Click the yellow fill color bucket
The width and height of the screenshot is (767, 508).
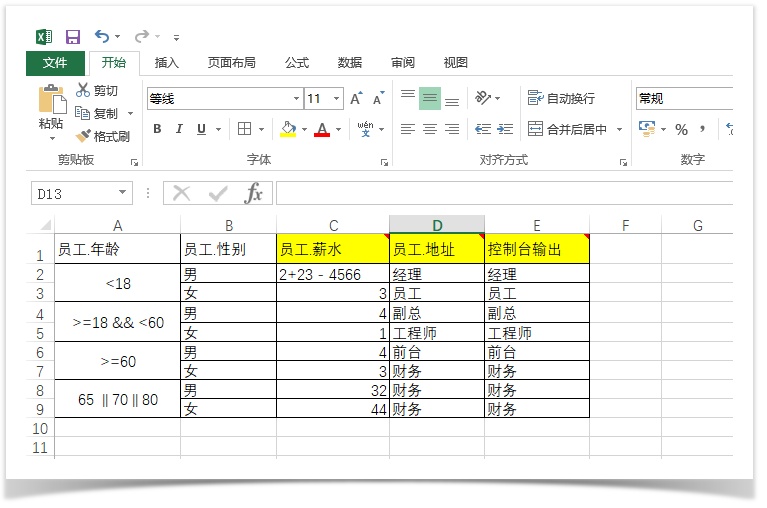pyautogui.click(x=288, y=129)
